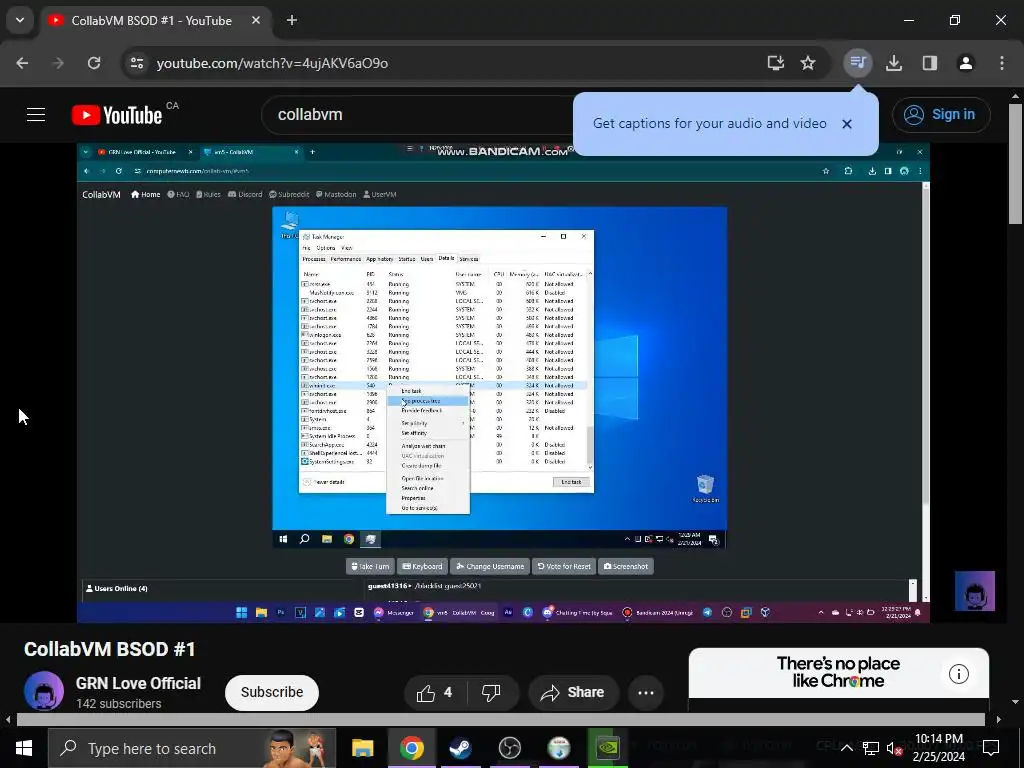Open more actions three-dot button

(646, 693)
